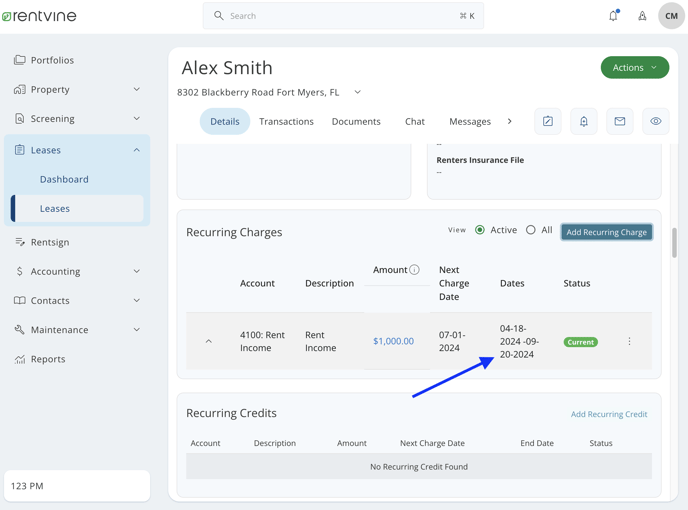Select the All view radio button
Image resolution: width=688 pixels, height=510 pixels.
530,230
